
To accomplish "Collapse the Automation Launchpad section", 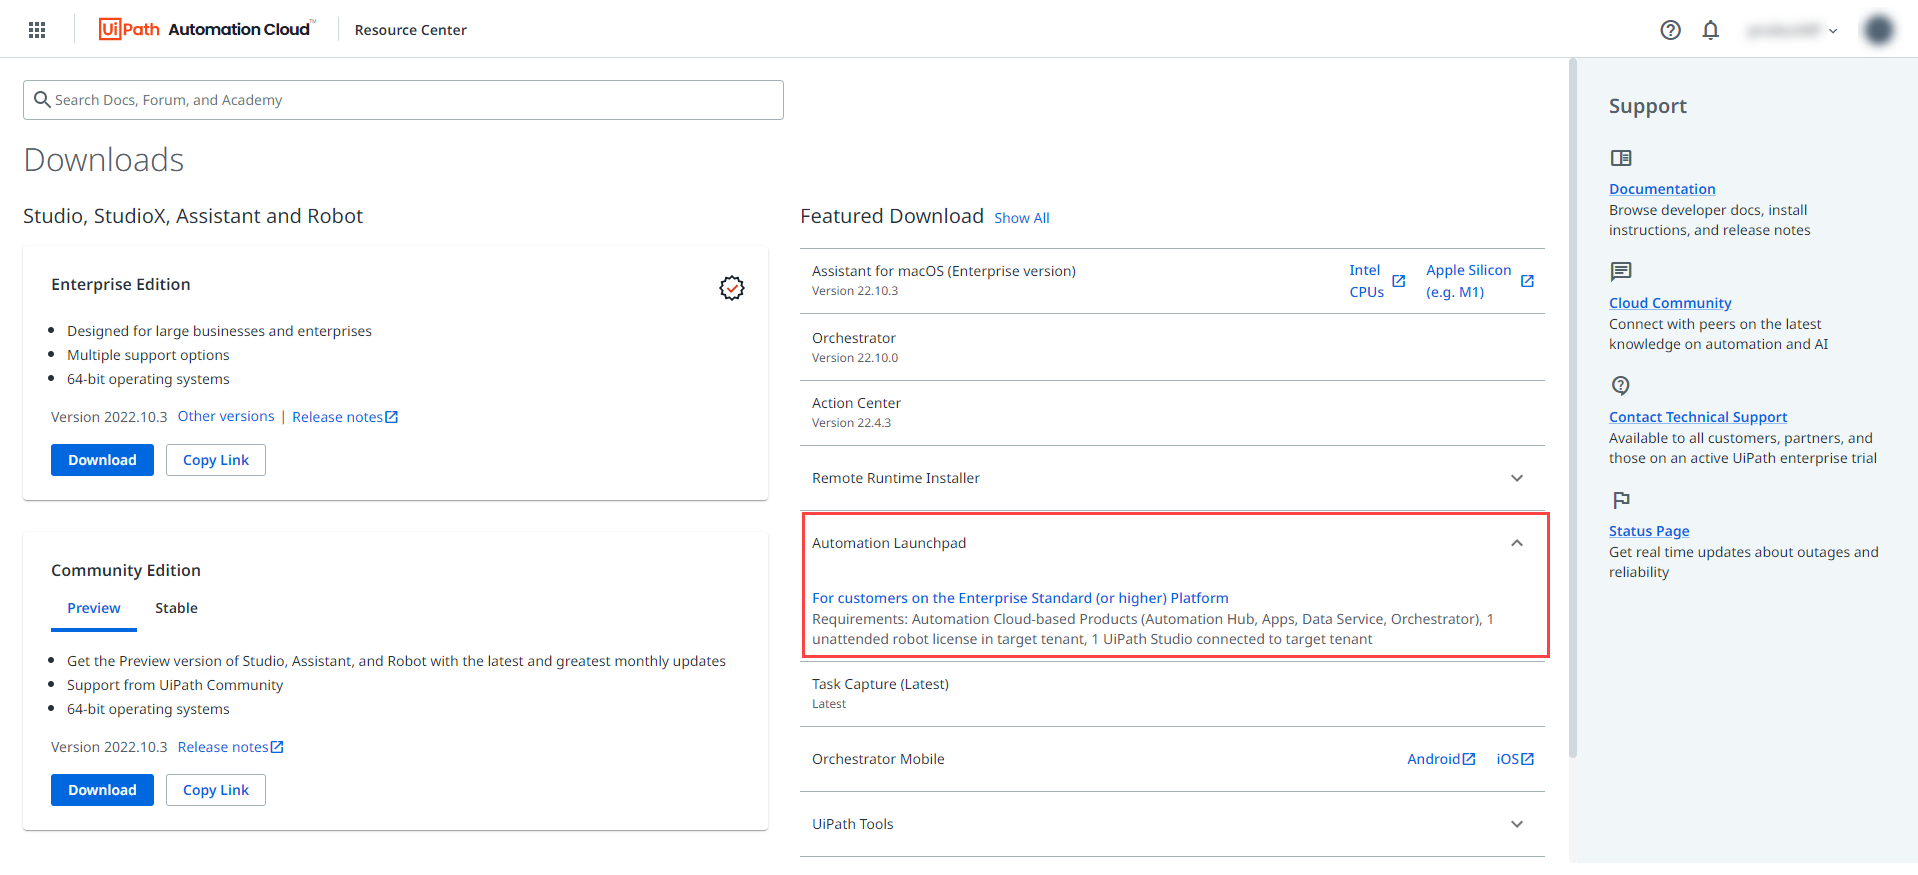I will (x=1516, y=543).
